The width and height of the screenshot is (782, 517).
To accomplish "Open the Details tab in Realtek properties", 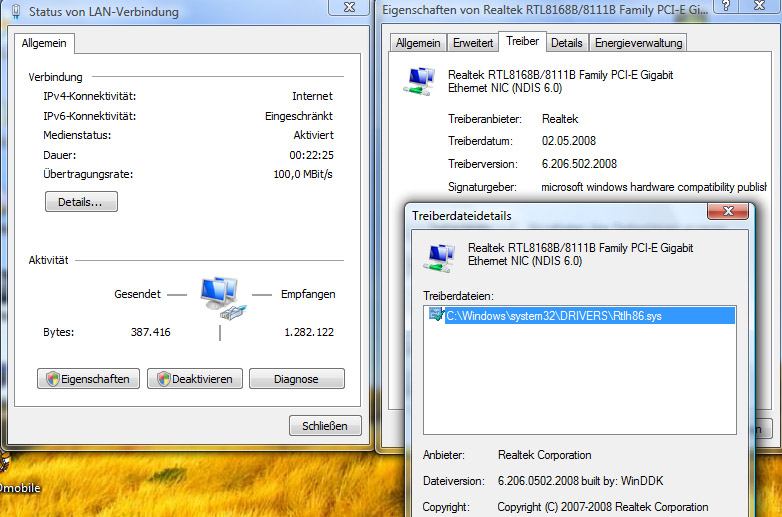I will 567,43.
